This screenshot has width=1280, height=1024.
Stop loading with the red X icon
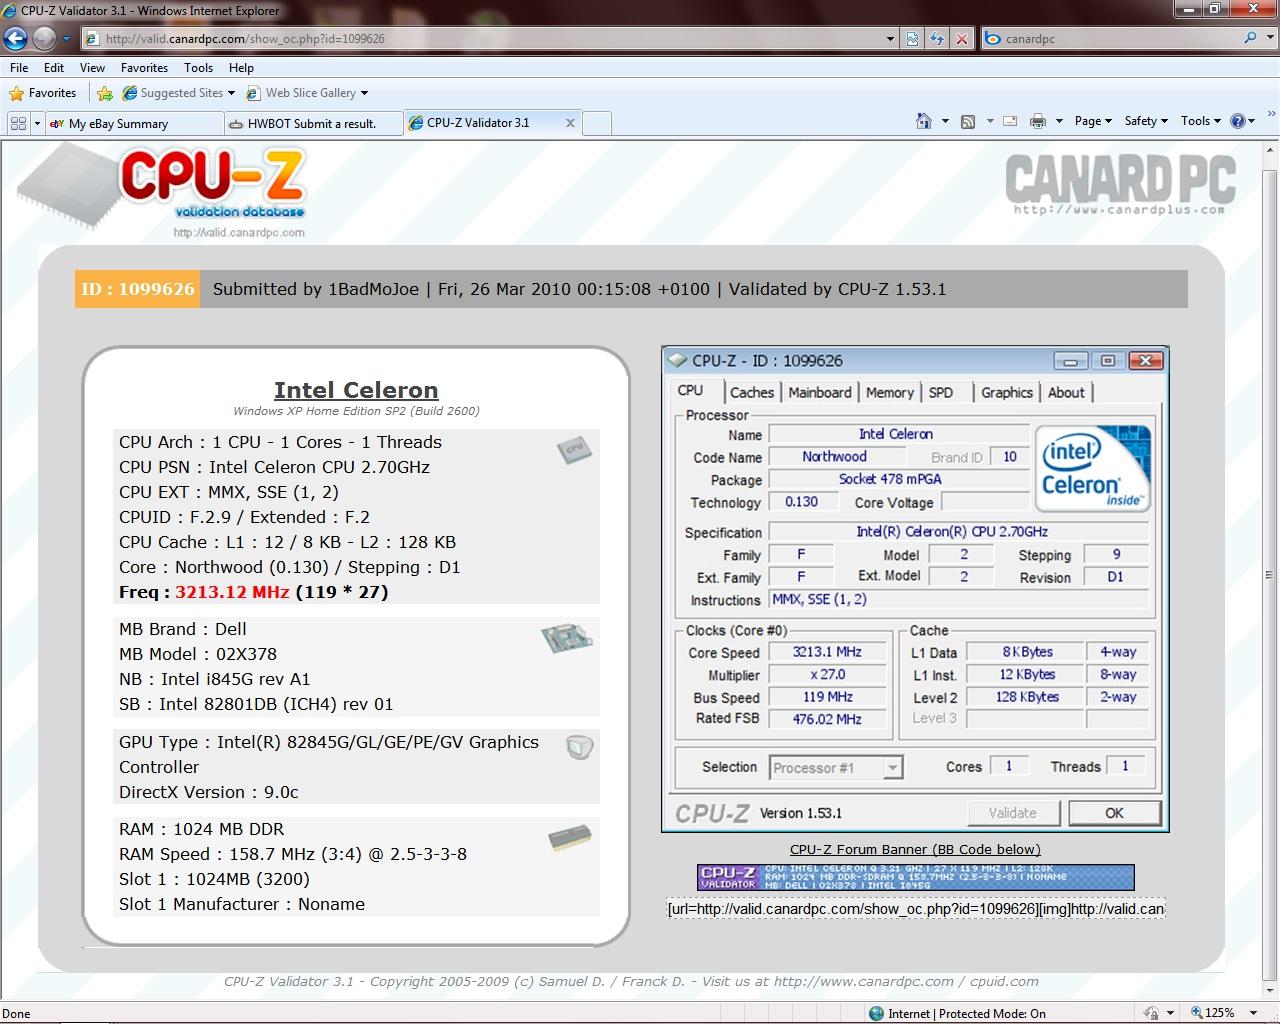(x=961, y=39)
